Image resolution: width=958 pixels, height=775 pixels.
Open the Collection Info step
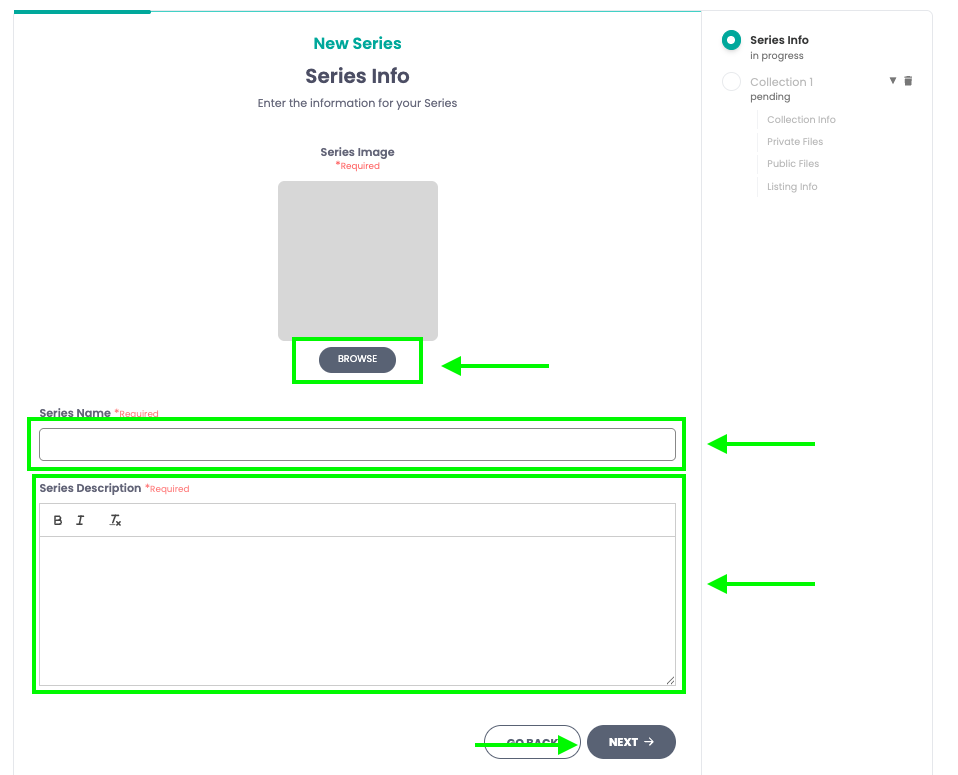[x=801, y=120]
